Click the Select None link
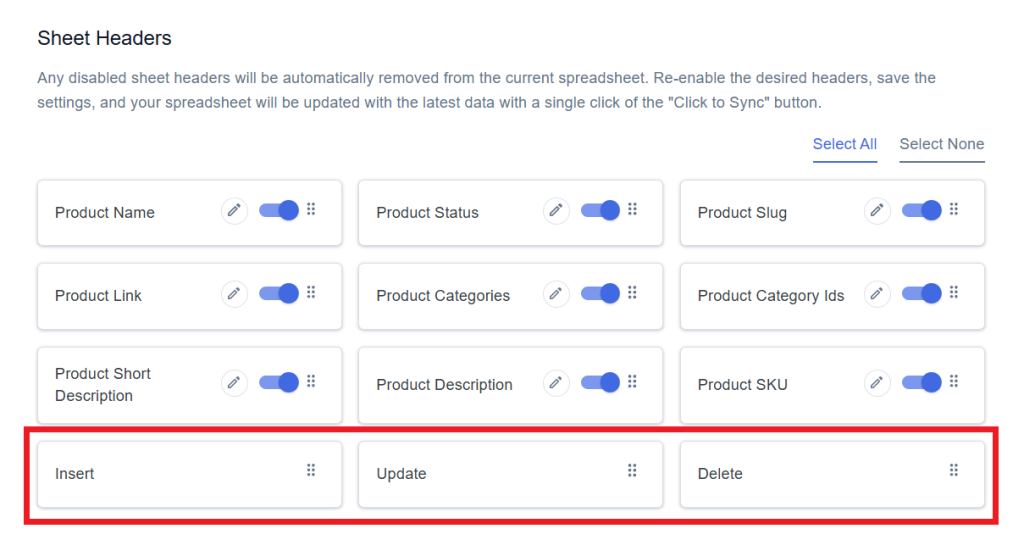This screenshot has width=1024, height=540. pos(942,144)
